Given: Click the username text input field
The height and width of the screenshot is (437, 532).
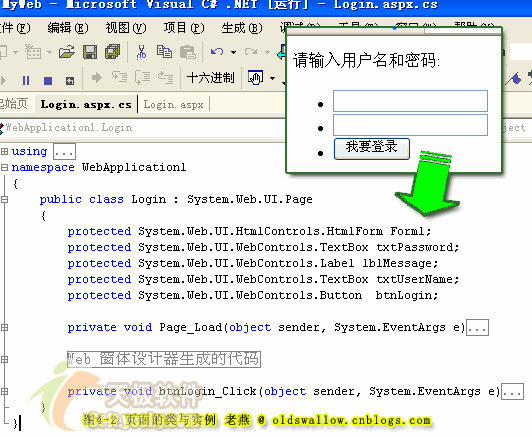Looking at the screenshot, I should 410,101.
